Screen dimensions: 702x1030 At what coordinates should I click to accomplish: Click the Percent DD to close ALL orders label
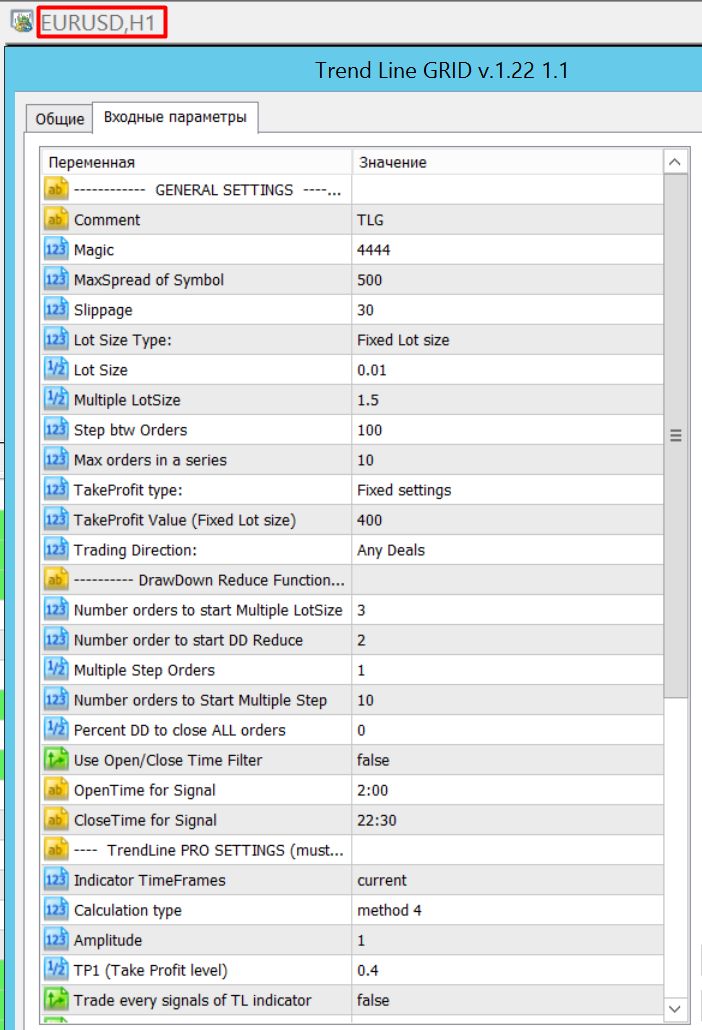tap(179, 730)
